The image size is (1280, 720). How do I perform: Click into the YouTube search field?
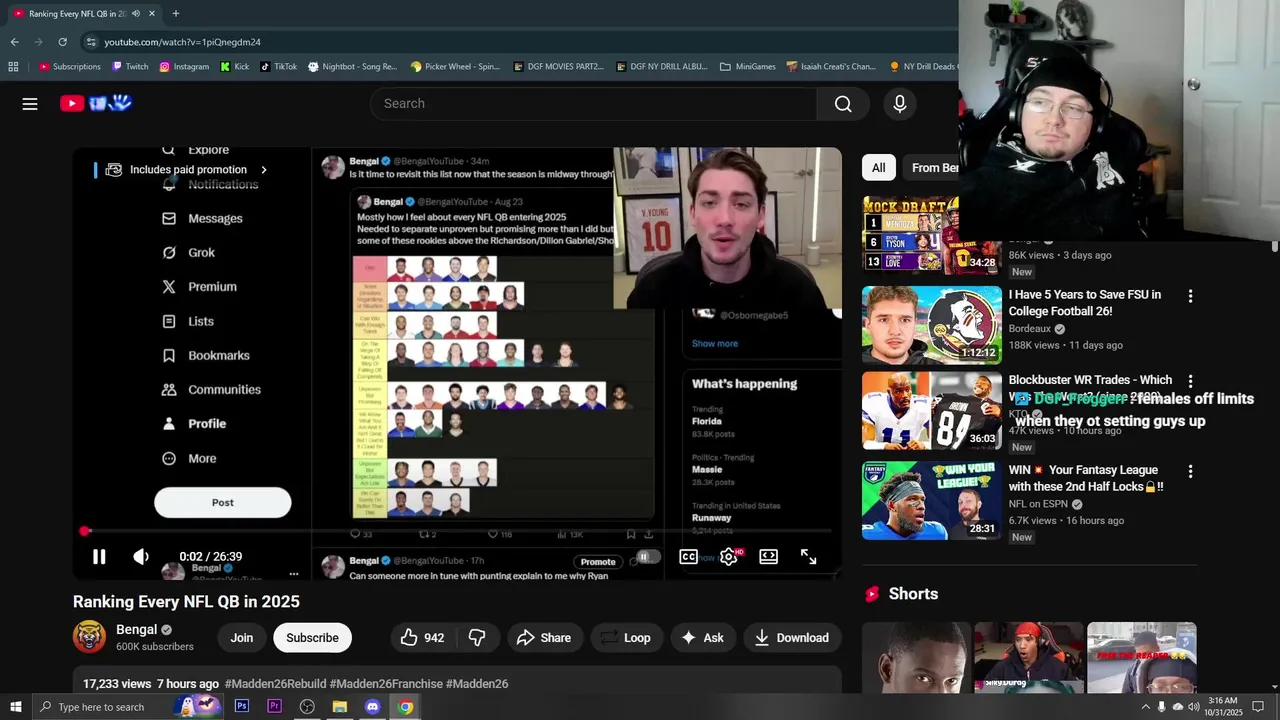coord(594,104)
